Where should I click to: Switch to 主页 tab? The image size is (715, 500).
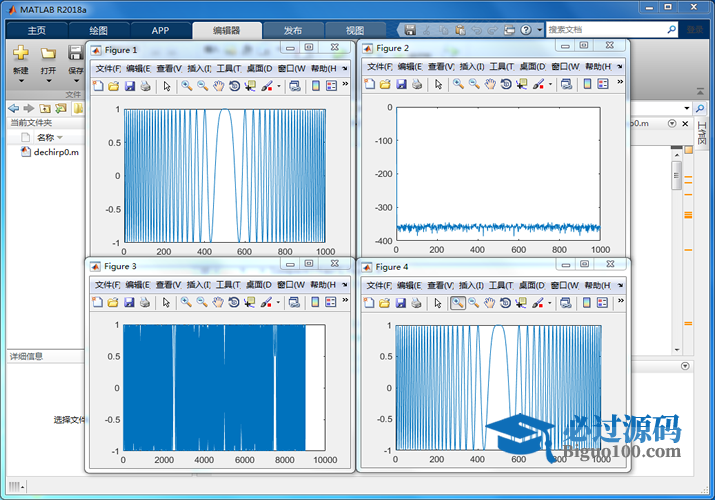[36, 31]
